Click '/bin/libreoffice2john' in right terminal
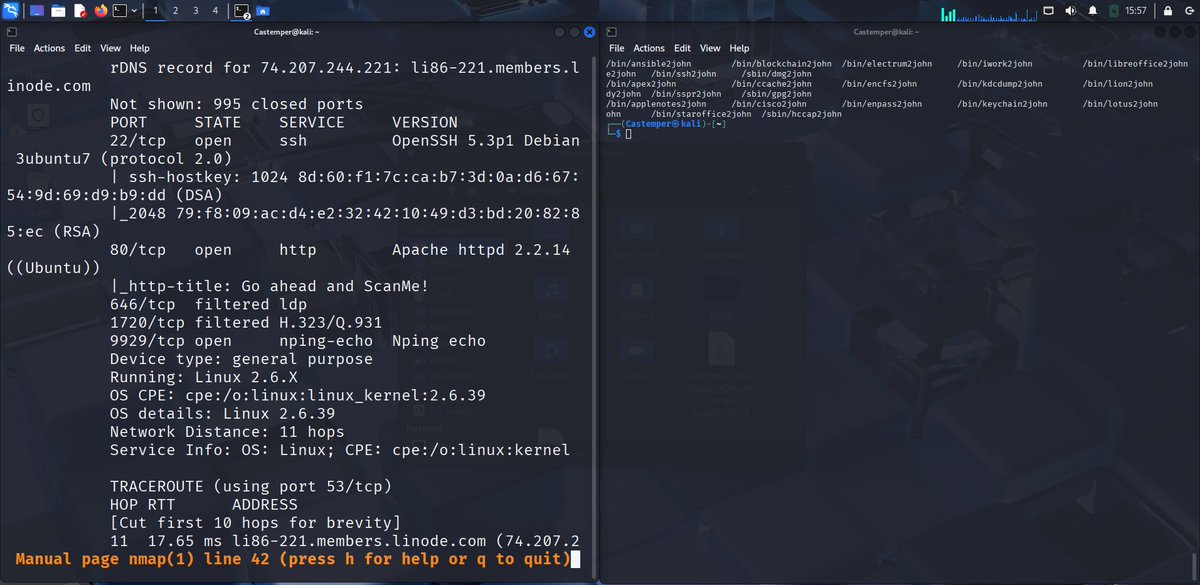The image size is (1200, 585). (1134, 64)
